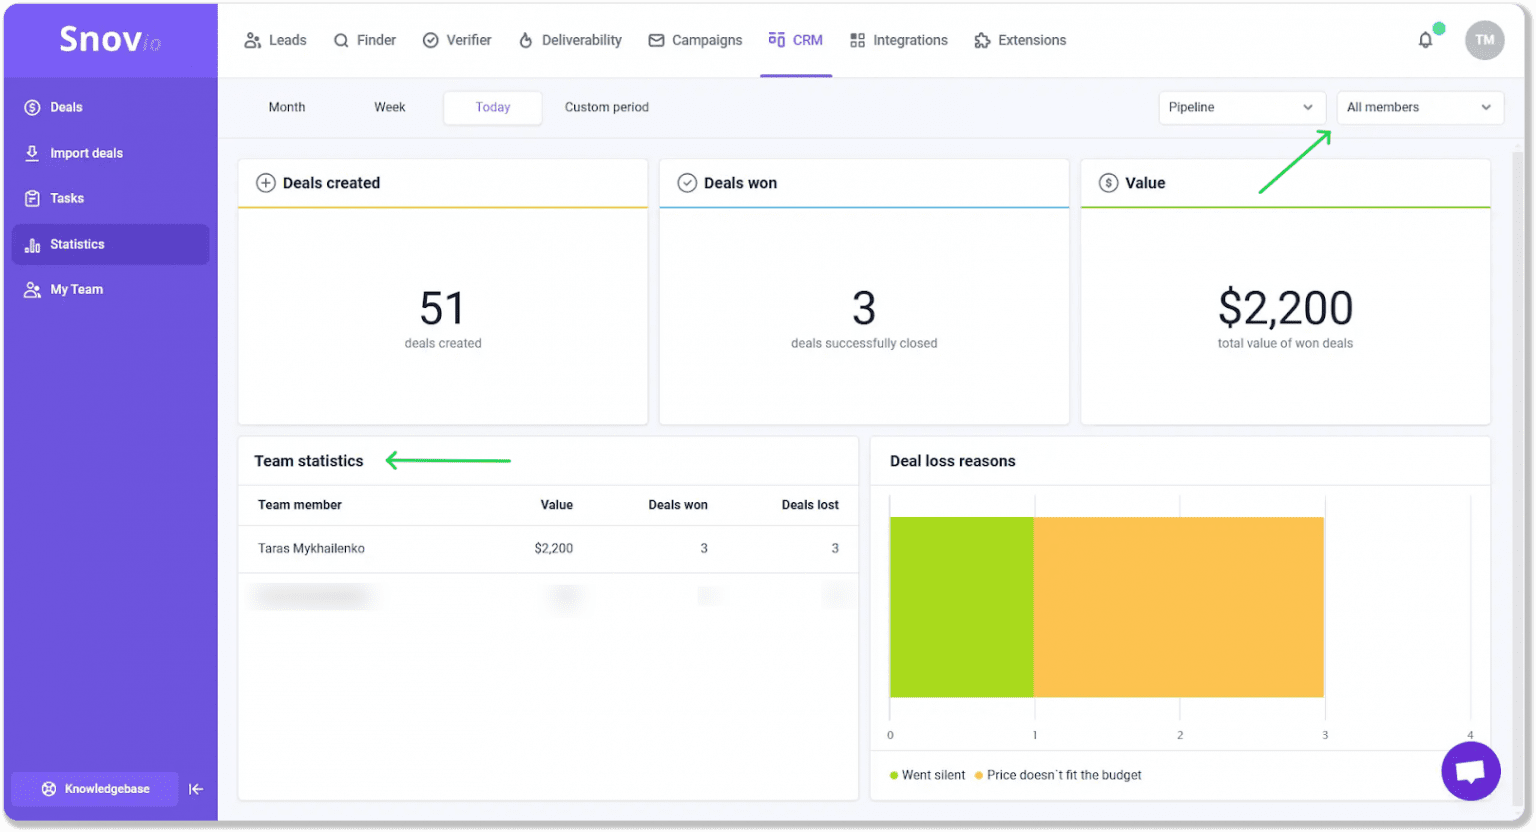This screenshot has height=832, width=1536.
Task: Select the Week period tab
Action: pos(389,107)
